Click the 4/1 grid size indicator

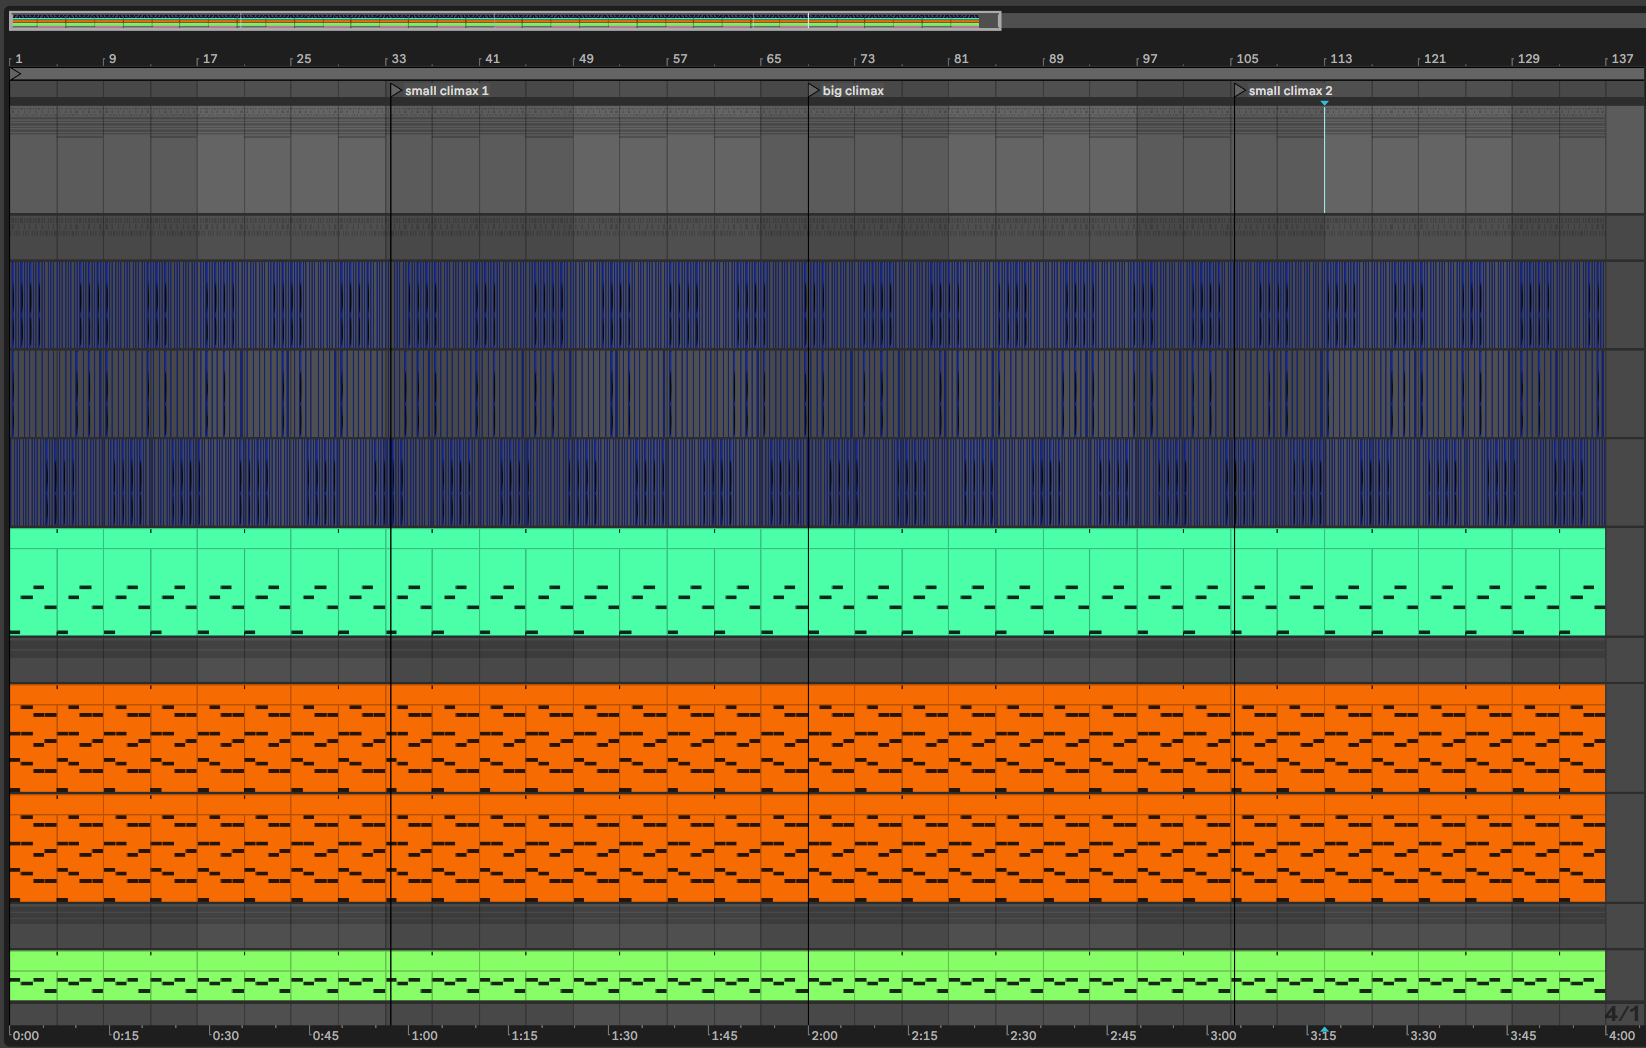(x=1622, y=1013)
